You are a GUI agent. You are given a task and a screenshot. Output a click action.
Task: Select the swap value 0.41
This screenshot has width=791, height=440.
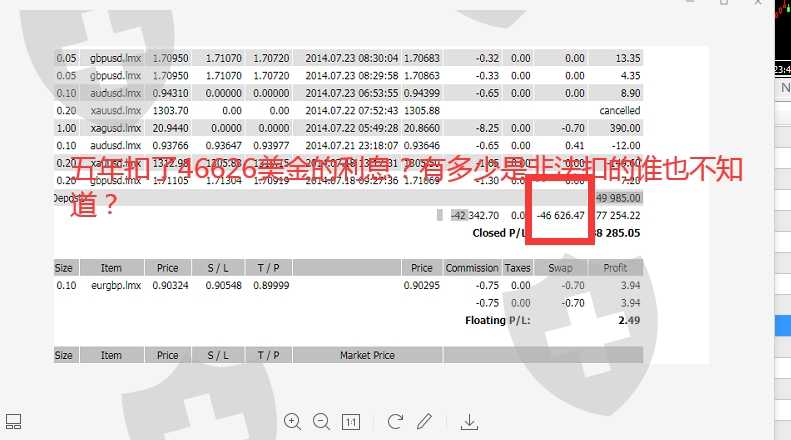pos(575,145)
